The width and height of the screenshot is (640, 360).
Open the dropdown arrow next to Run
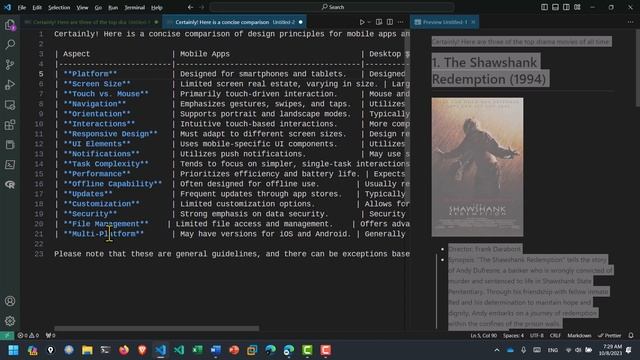(369, 22)
